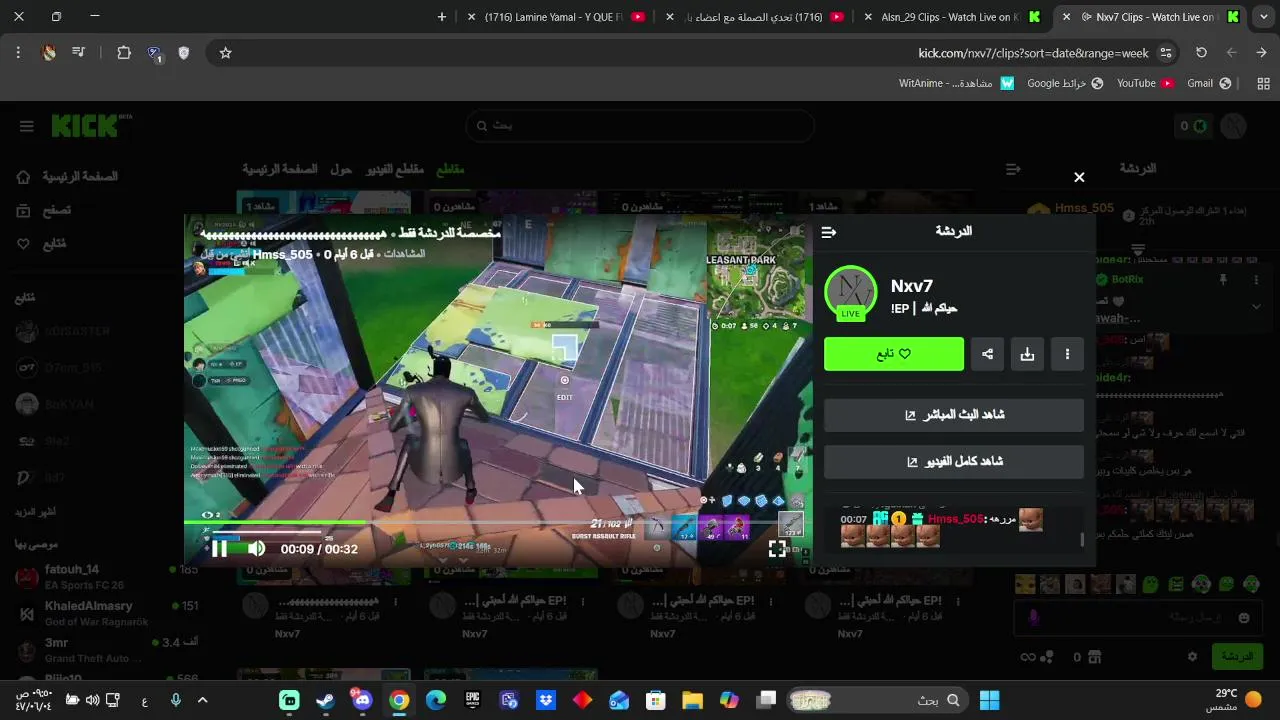Open Chrome three-dot menu
The width and height of the screenshot is (1280, 720).
18,53
